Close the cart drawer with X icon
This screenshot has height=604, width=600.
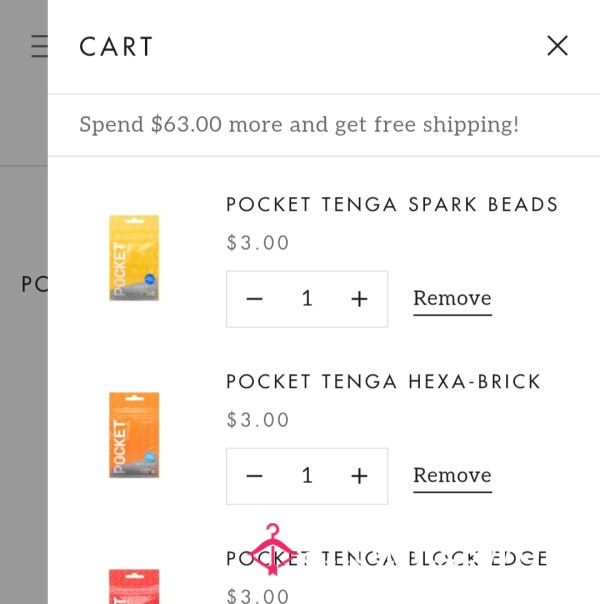click(x=557, y=46)
